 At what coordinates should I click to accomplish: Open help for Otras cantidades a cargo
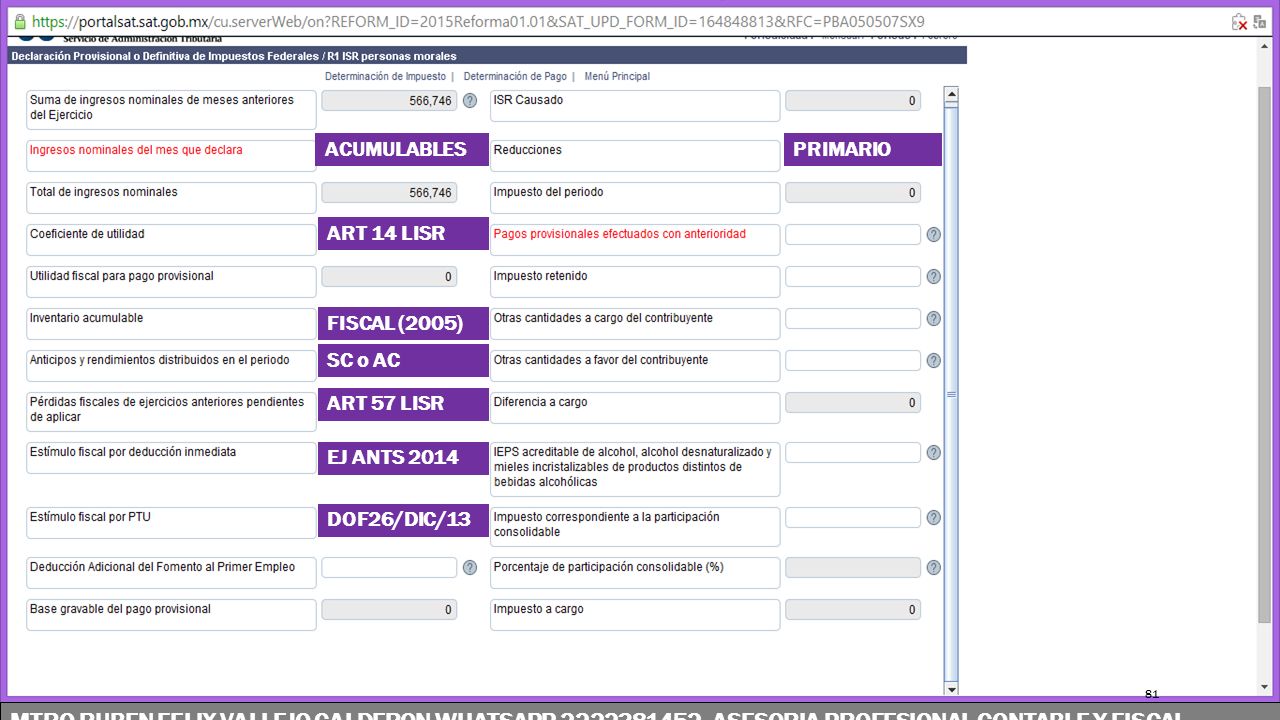click(934, 319)
